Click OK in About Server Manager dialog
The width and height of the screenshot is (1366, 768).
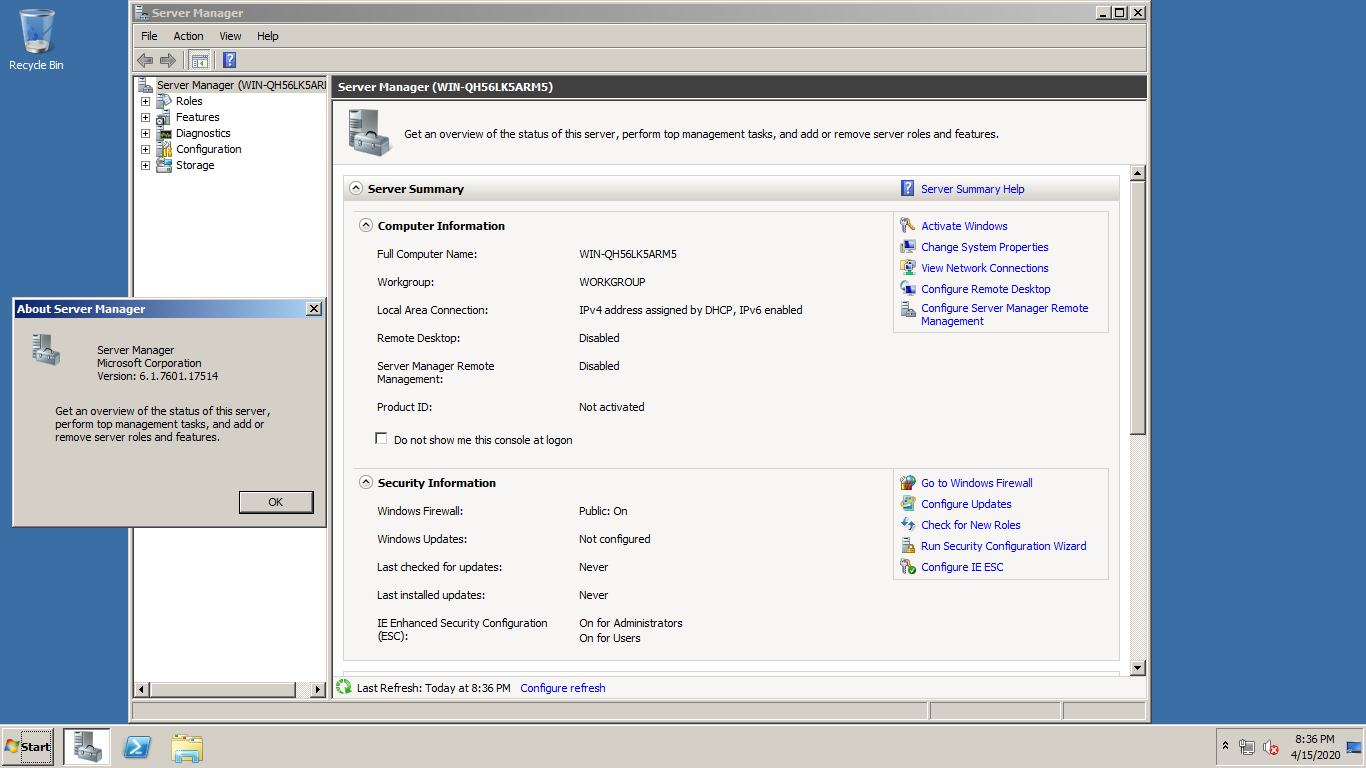[x=276, y=502]
